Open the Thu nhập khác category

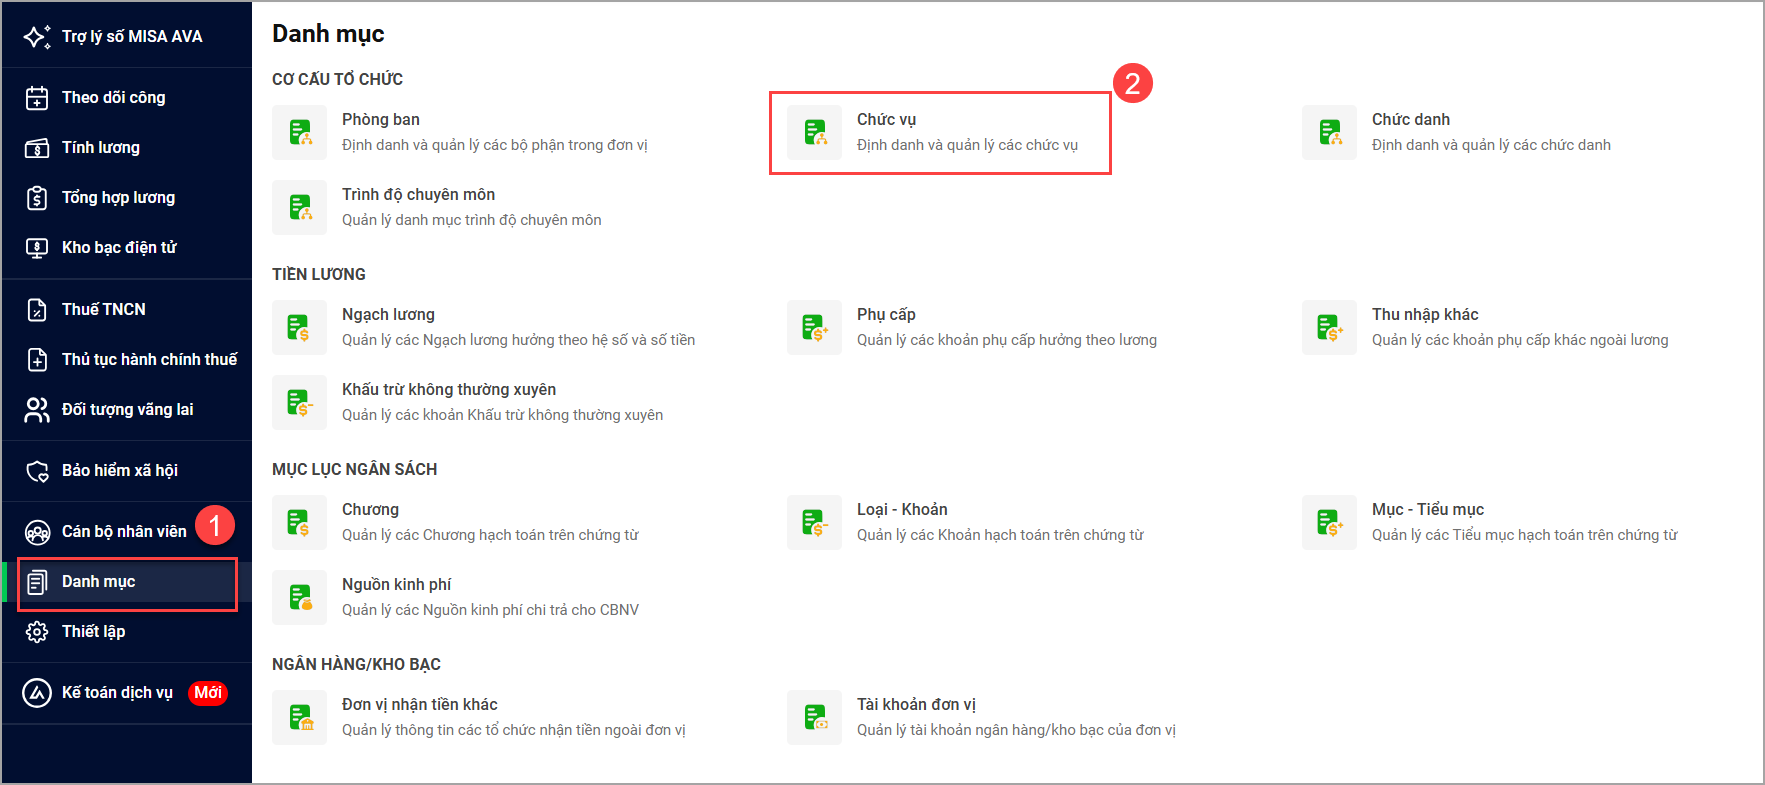click(1424, 315)
